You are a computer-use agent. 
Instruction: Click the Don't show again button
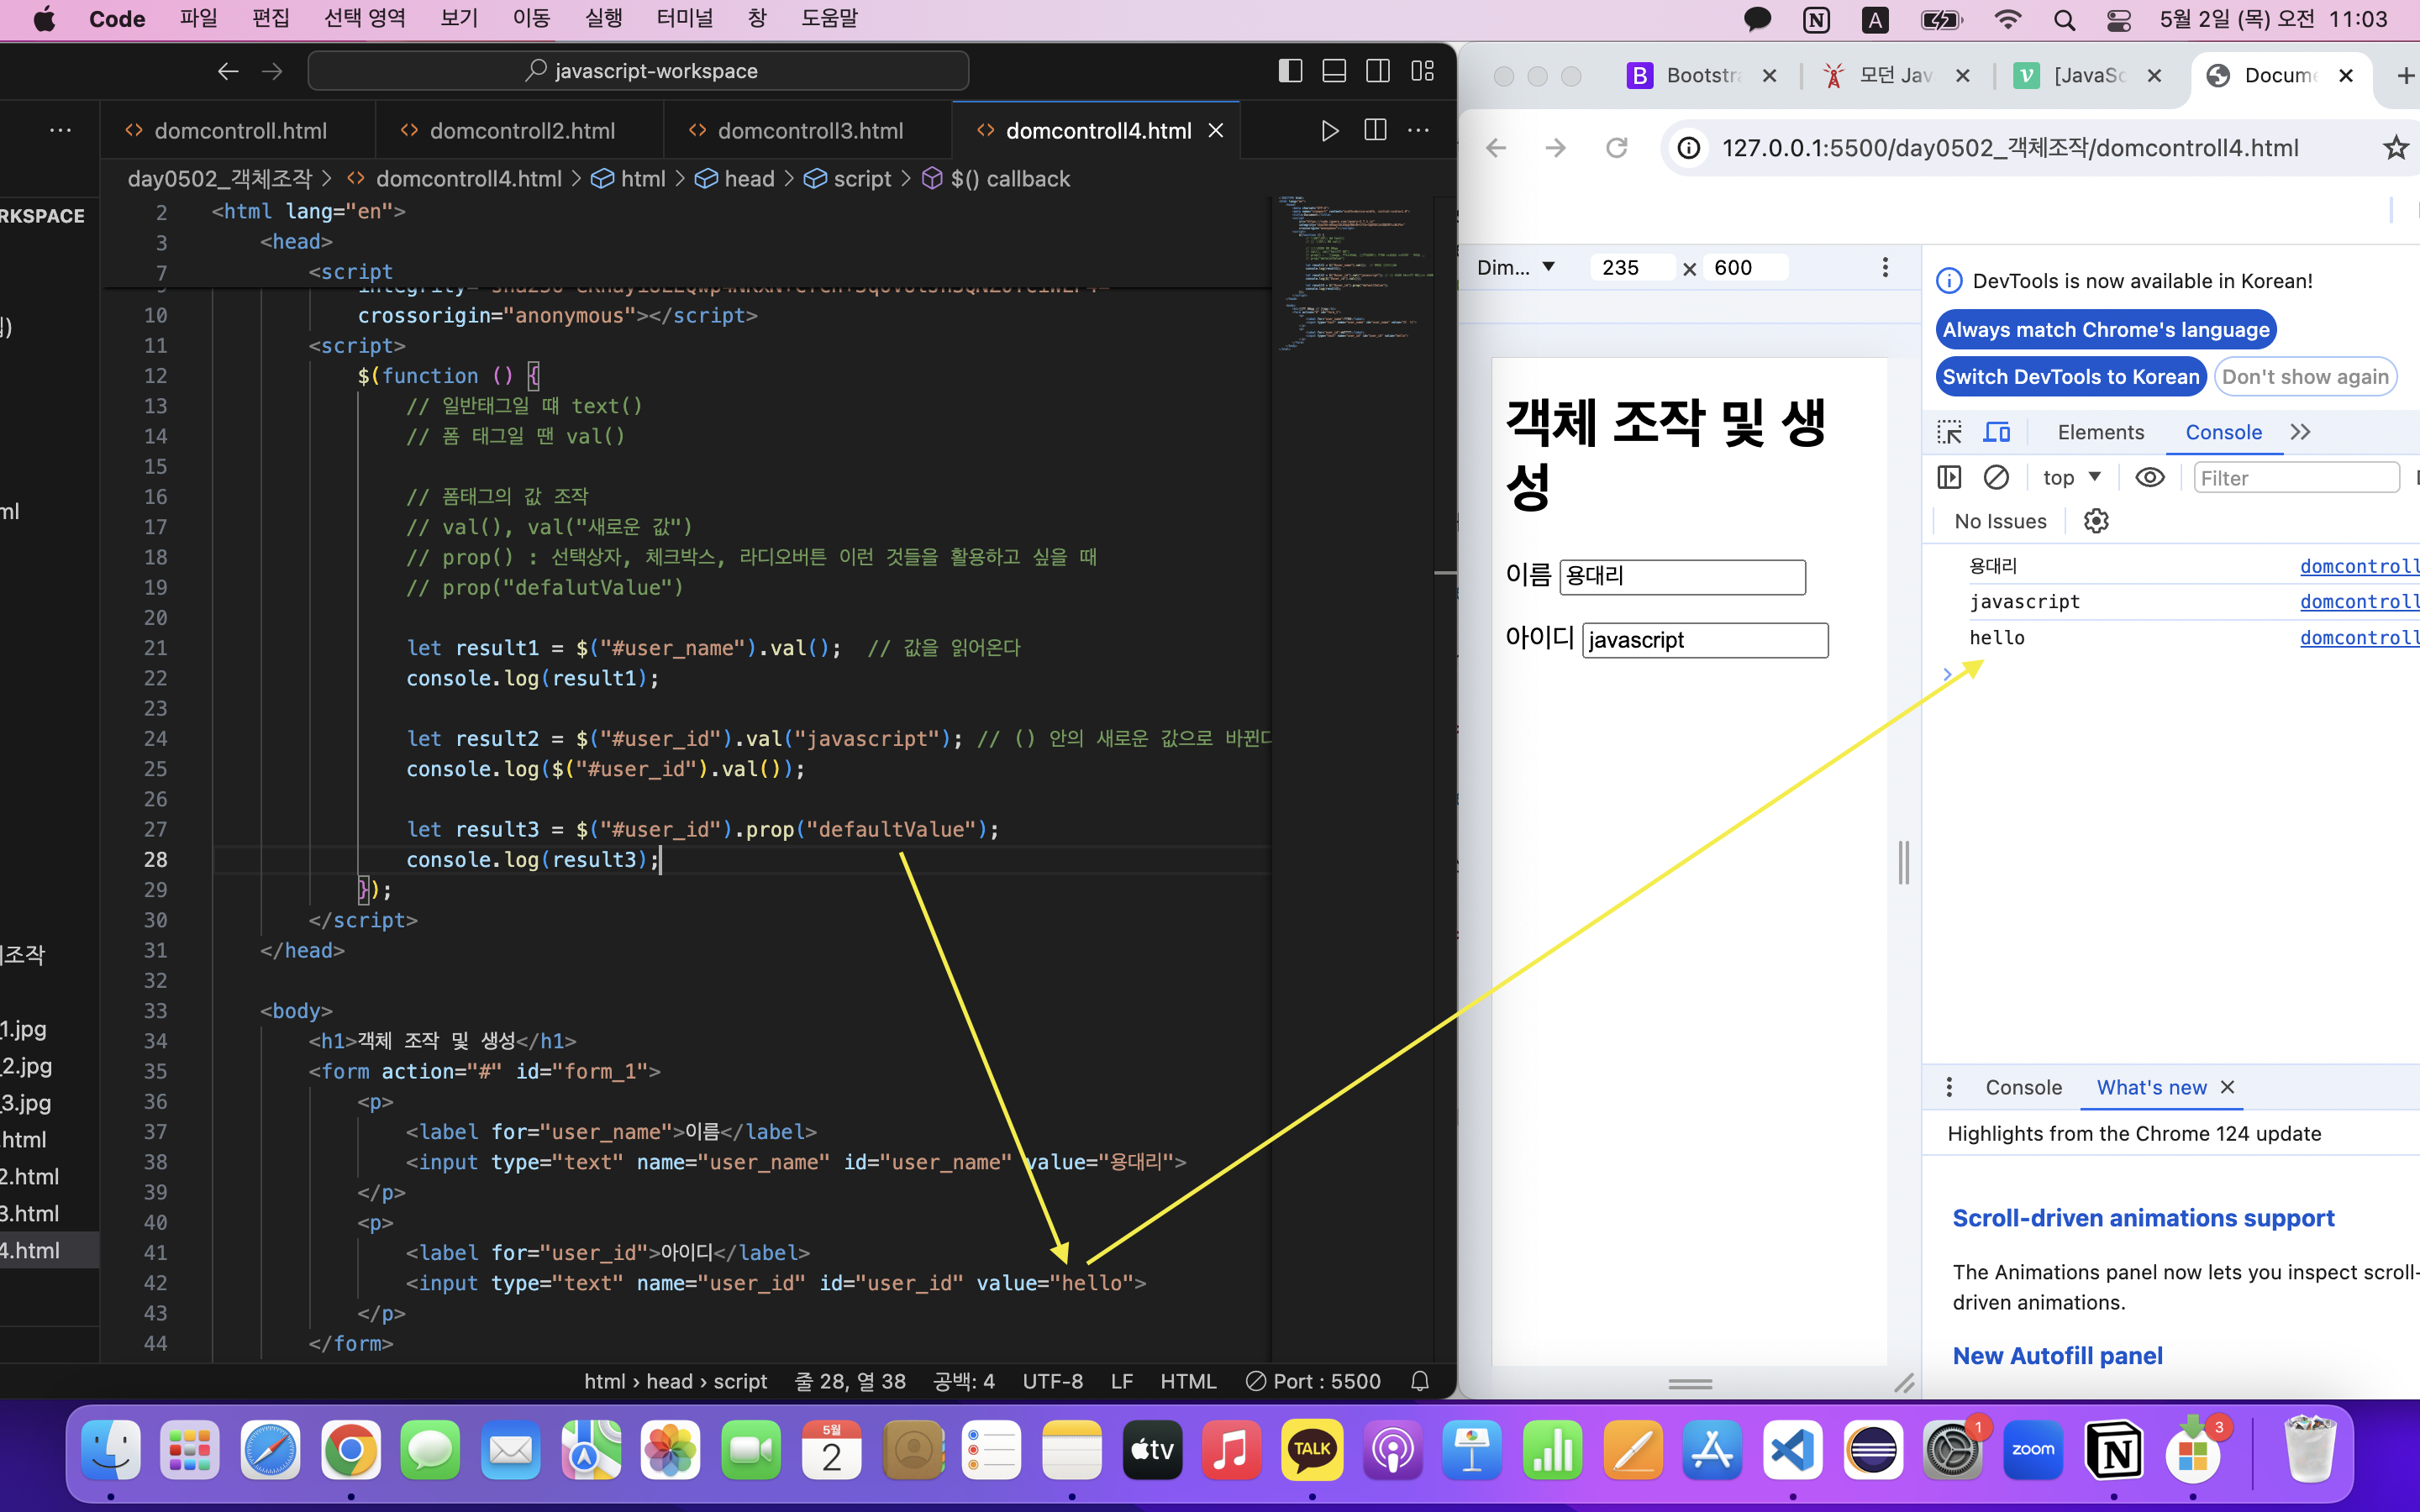tap(2304, 377)
